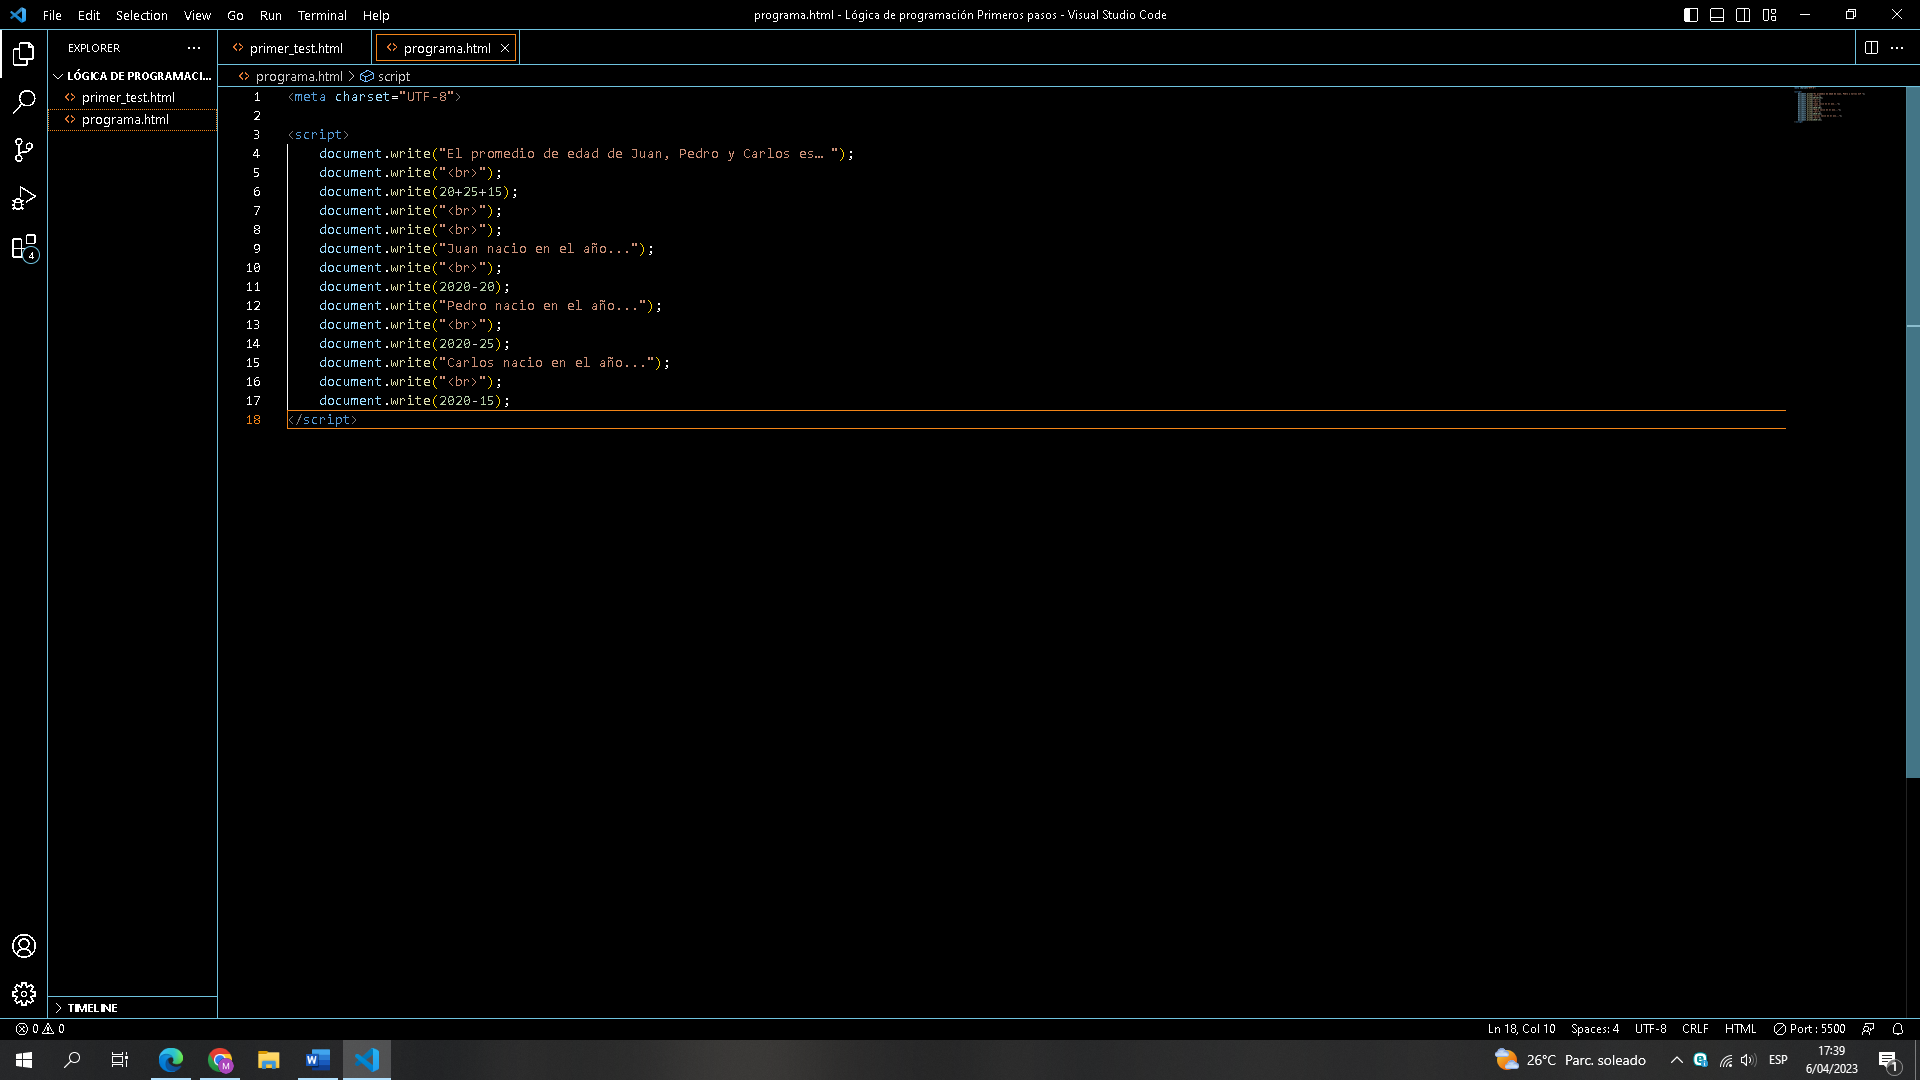This screenshot has height=1080, width=1920.
Task: Click script in the breadcrumb
Action: click(x=394, y=76)
